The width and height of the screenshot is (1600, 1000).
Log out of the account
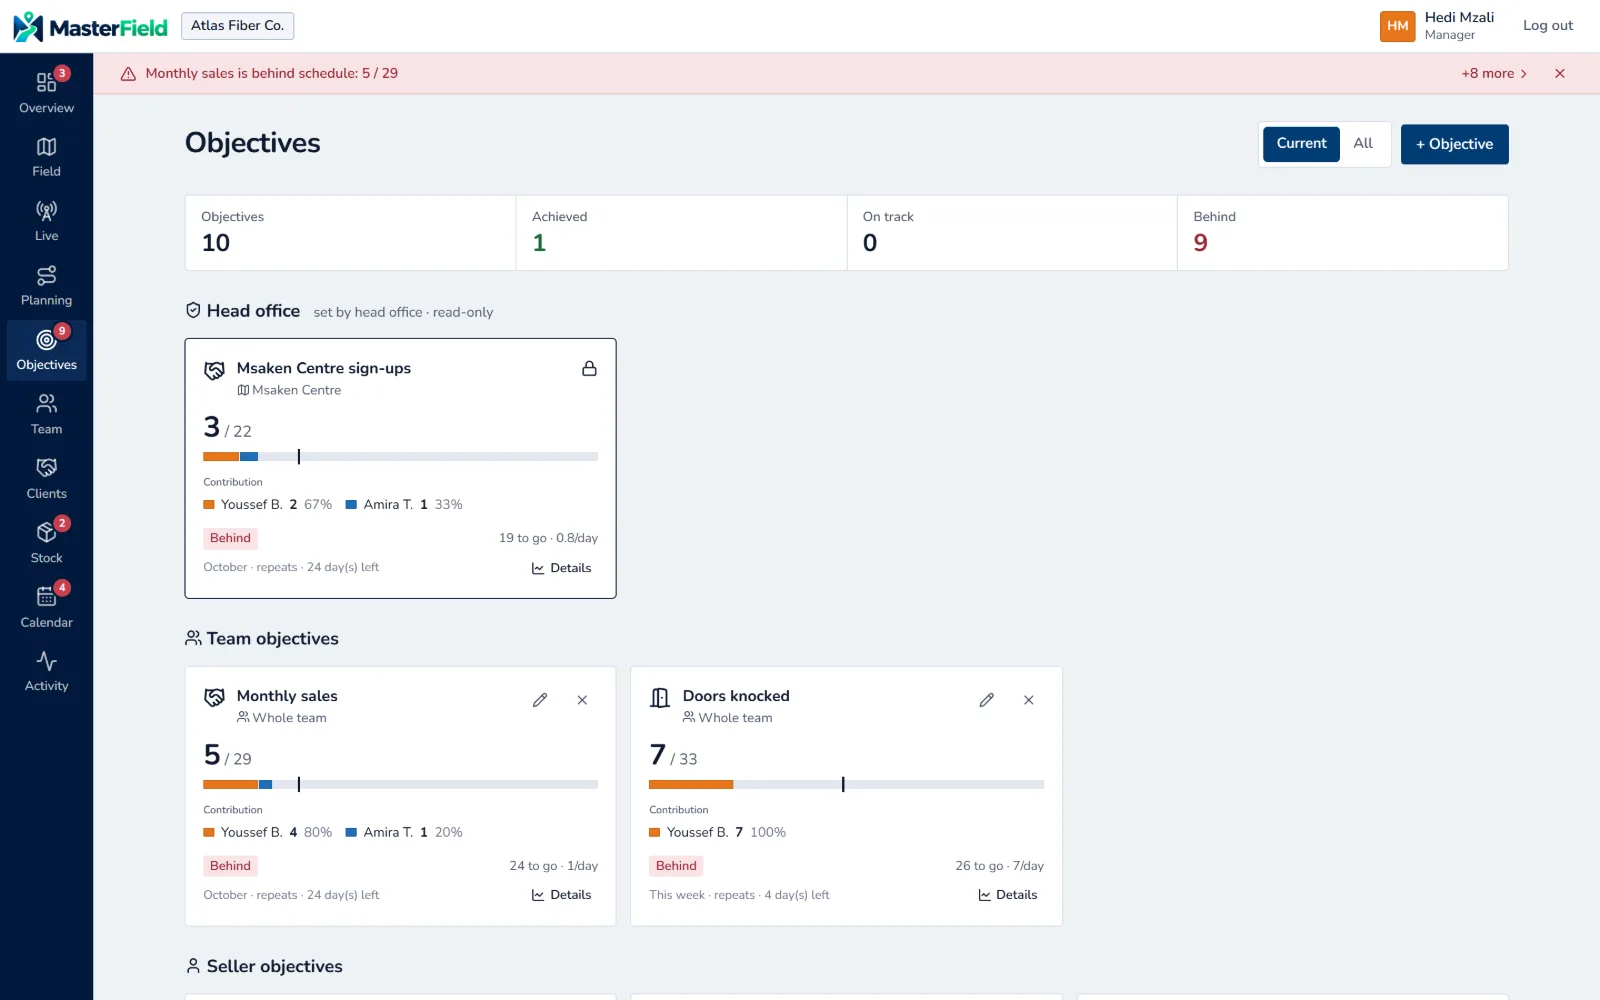(x=1547, y=26)
